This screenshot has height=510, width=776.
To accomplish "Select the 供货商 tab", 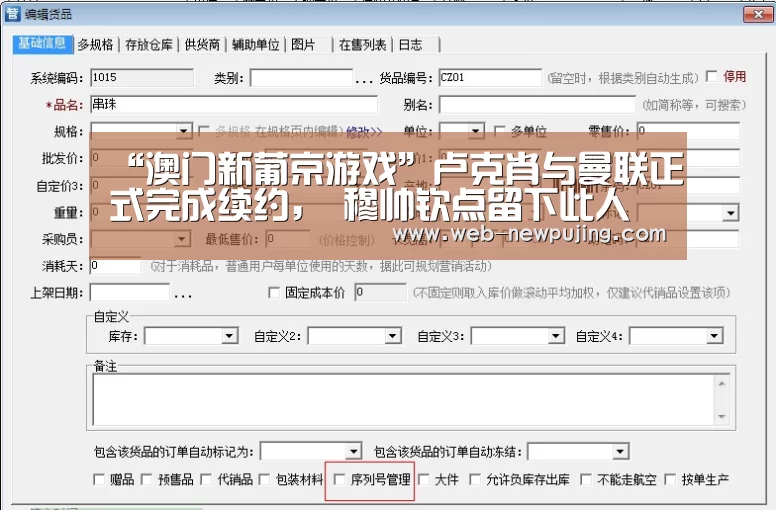I will tap(202, 45).
